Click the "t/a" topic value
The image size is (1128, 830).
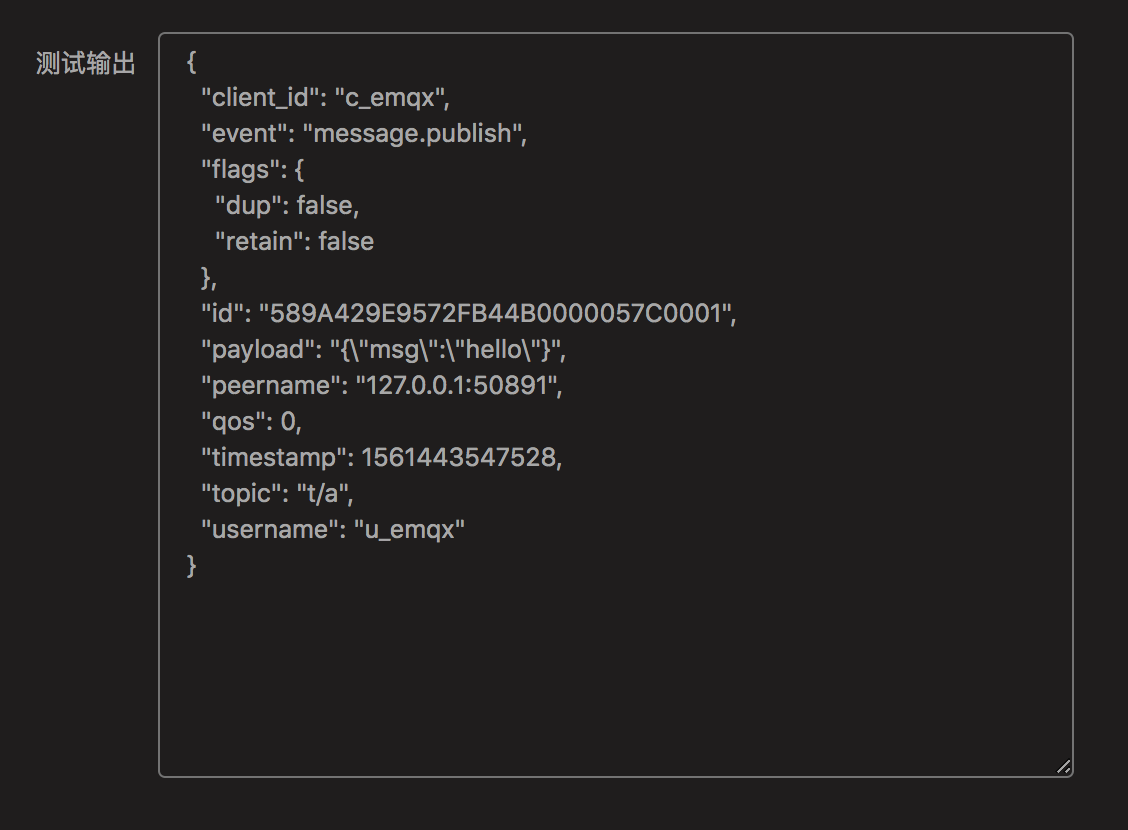pos(322,494)
